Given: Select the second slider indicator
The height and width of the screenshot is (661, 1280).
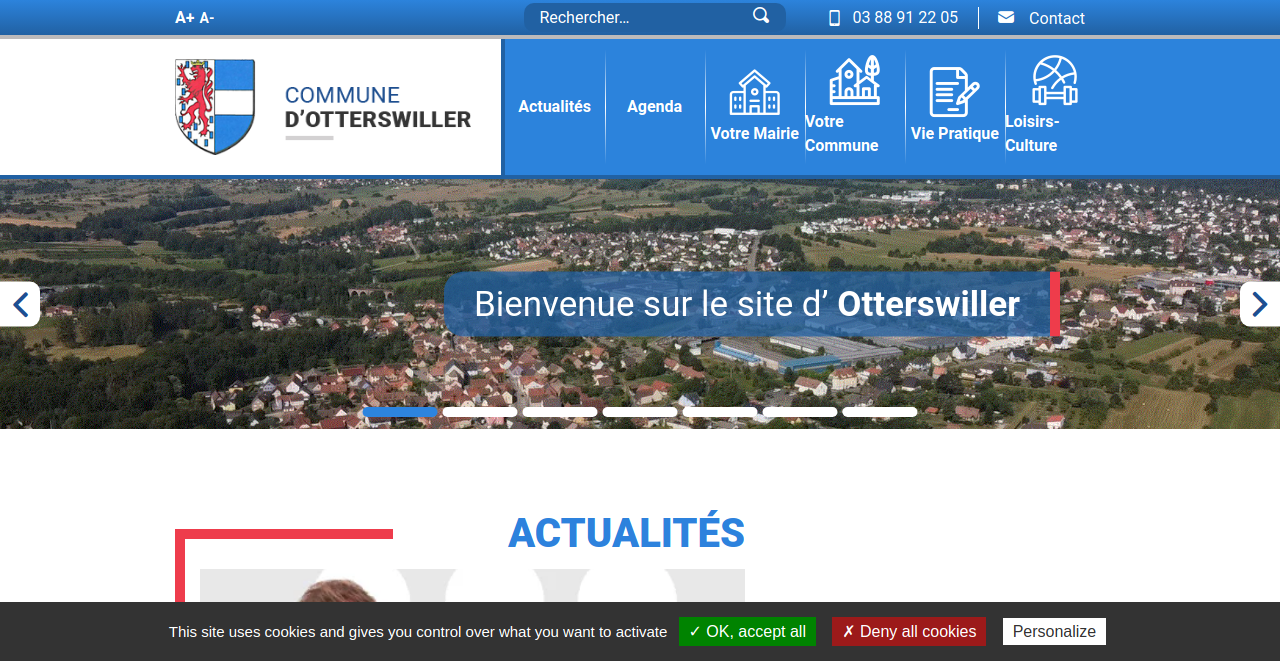Looking at the screenshot, I should coord(480,412).
